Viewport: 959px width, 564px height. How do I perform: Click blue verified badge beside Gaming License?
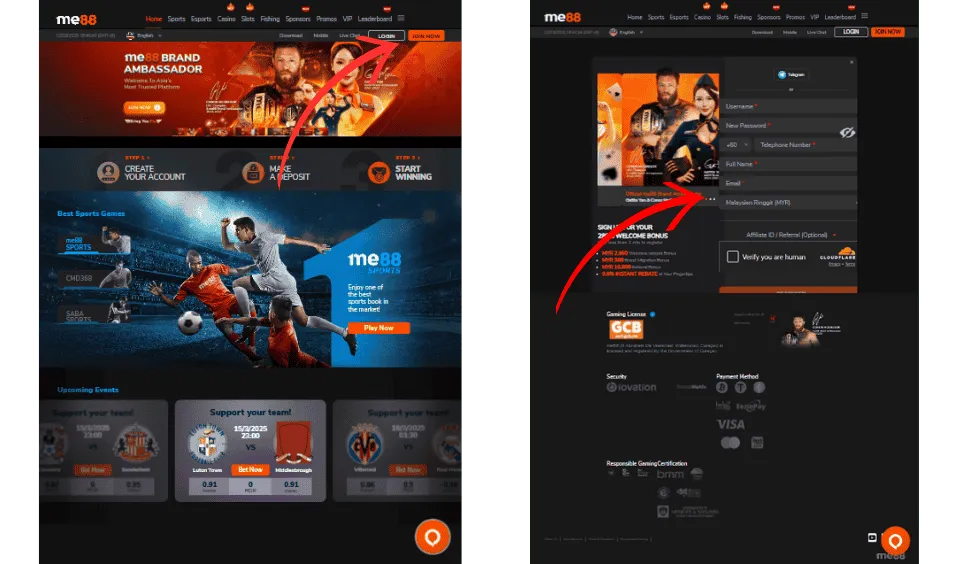pyautogui.click(x=653, y=314)
